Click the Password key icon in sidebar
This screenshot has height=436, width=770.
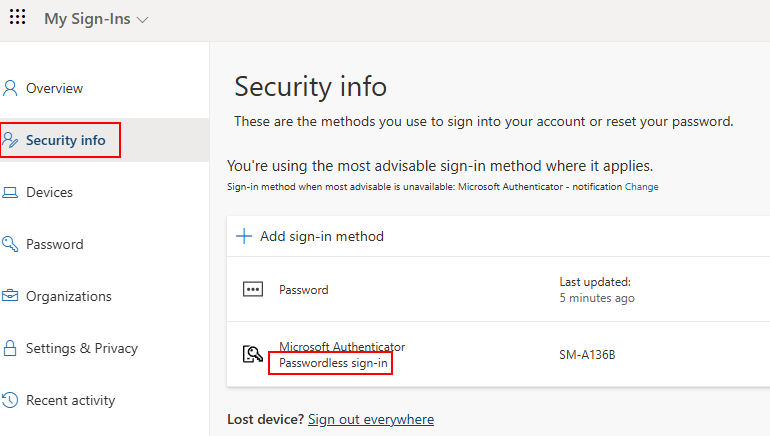point(10,244)
